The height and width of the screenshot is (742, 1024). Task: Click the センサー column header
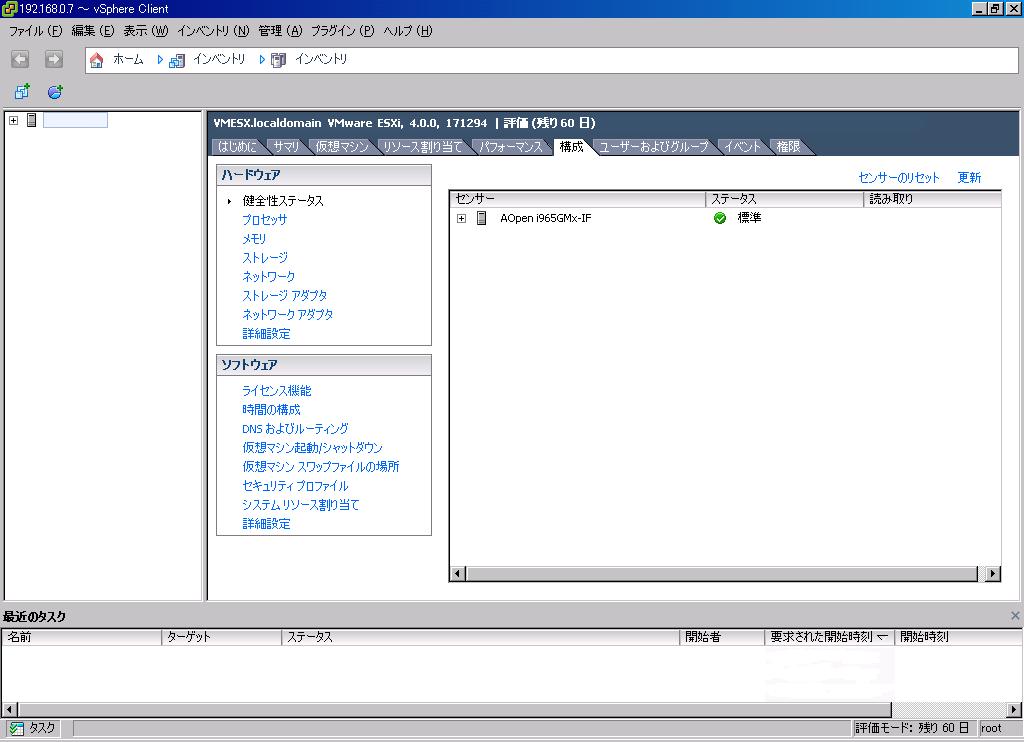tap(578, 199)
